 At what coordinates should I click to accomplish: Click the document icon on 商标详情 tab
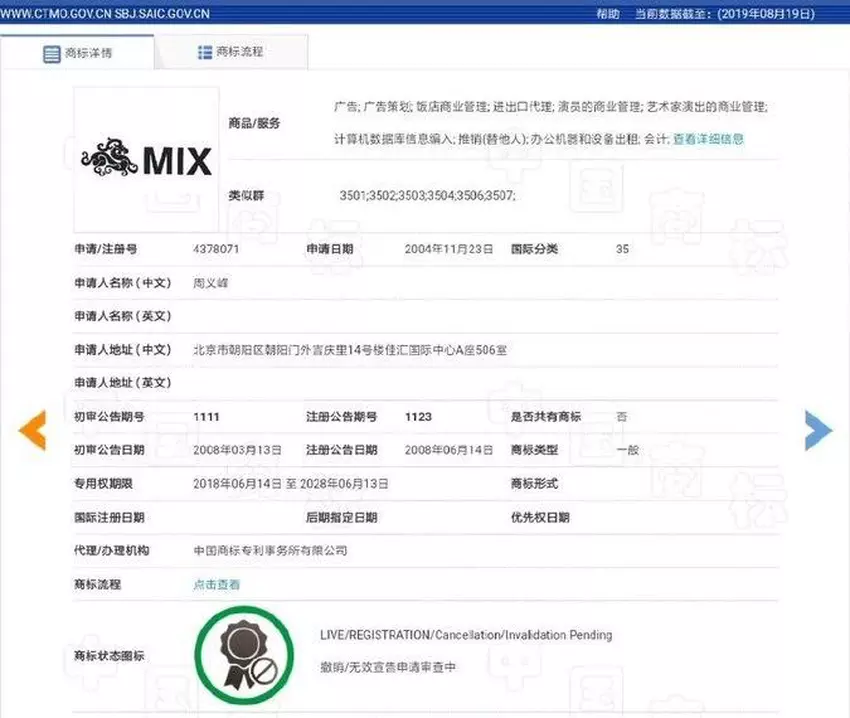pyautogui.click(x=51, y=53)
